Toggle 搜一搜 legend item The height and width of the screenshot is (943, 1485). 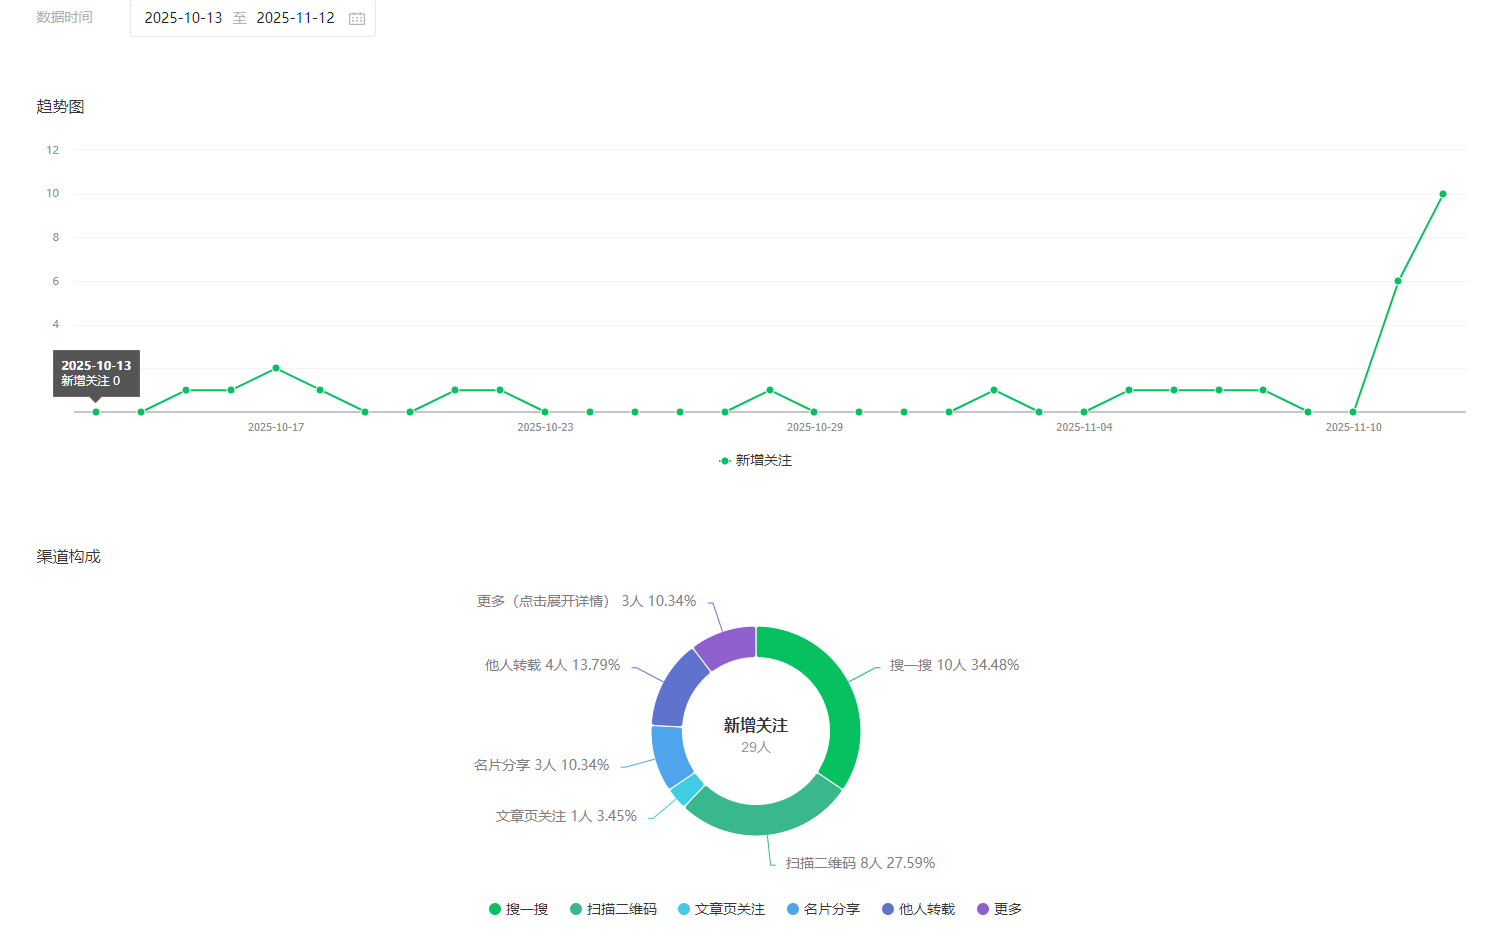[518, 909]
